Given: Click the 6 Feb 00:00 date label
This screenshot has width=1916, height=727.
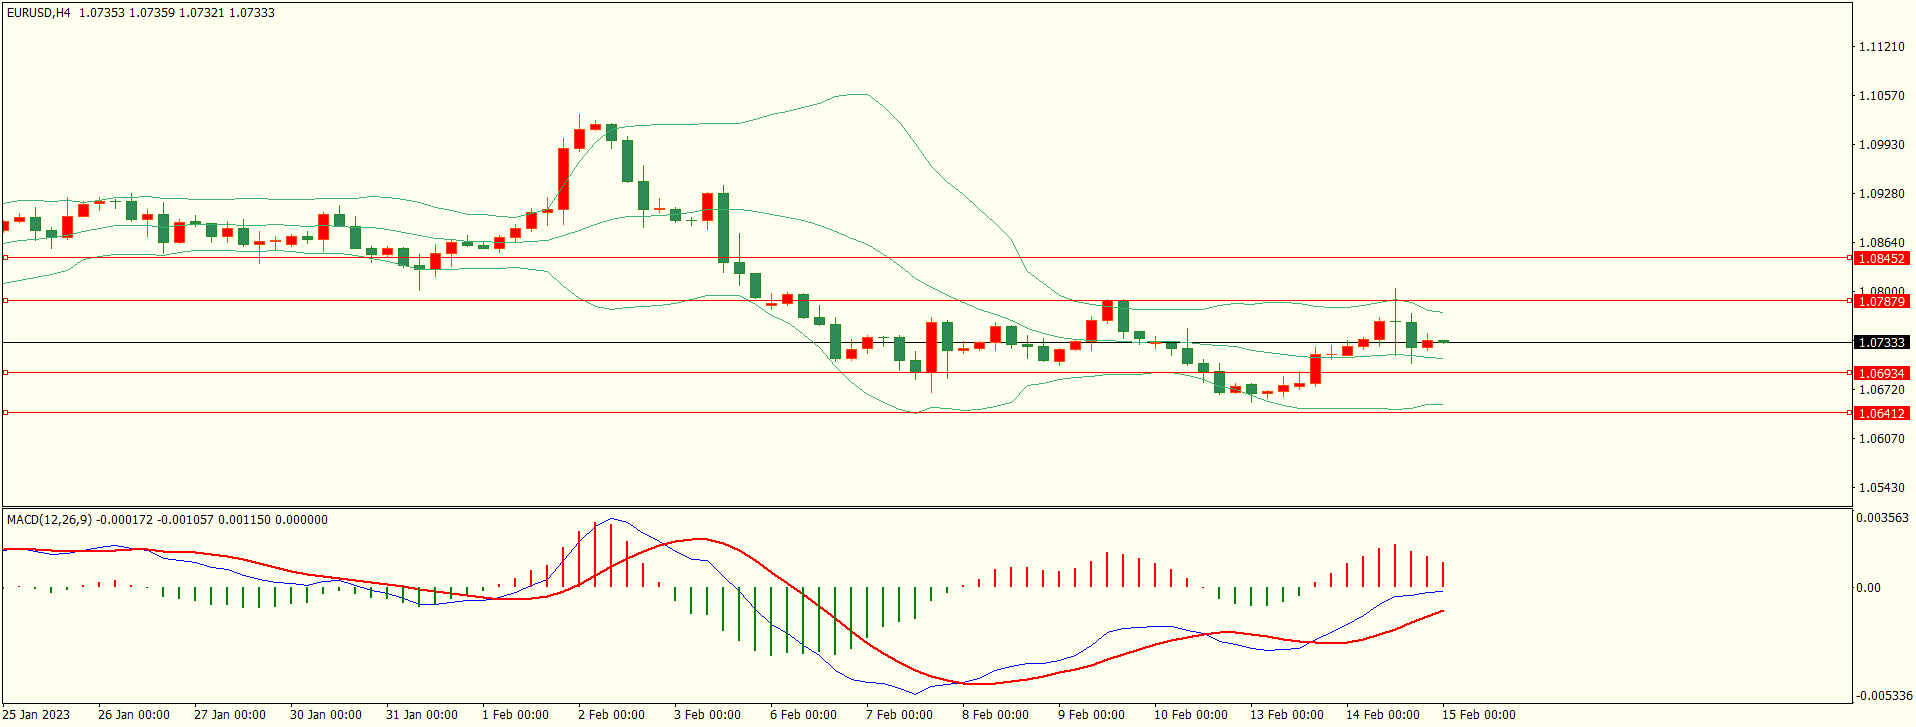Looking at the screenshot, I should [803, 715].
